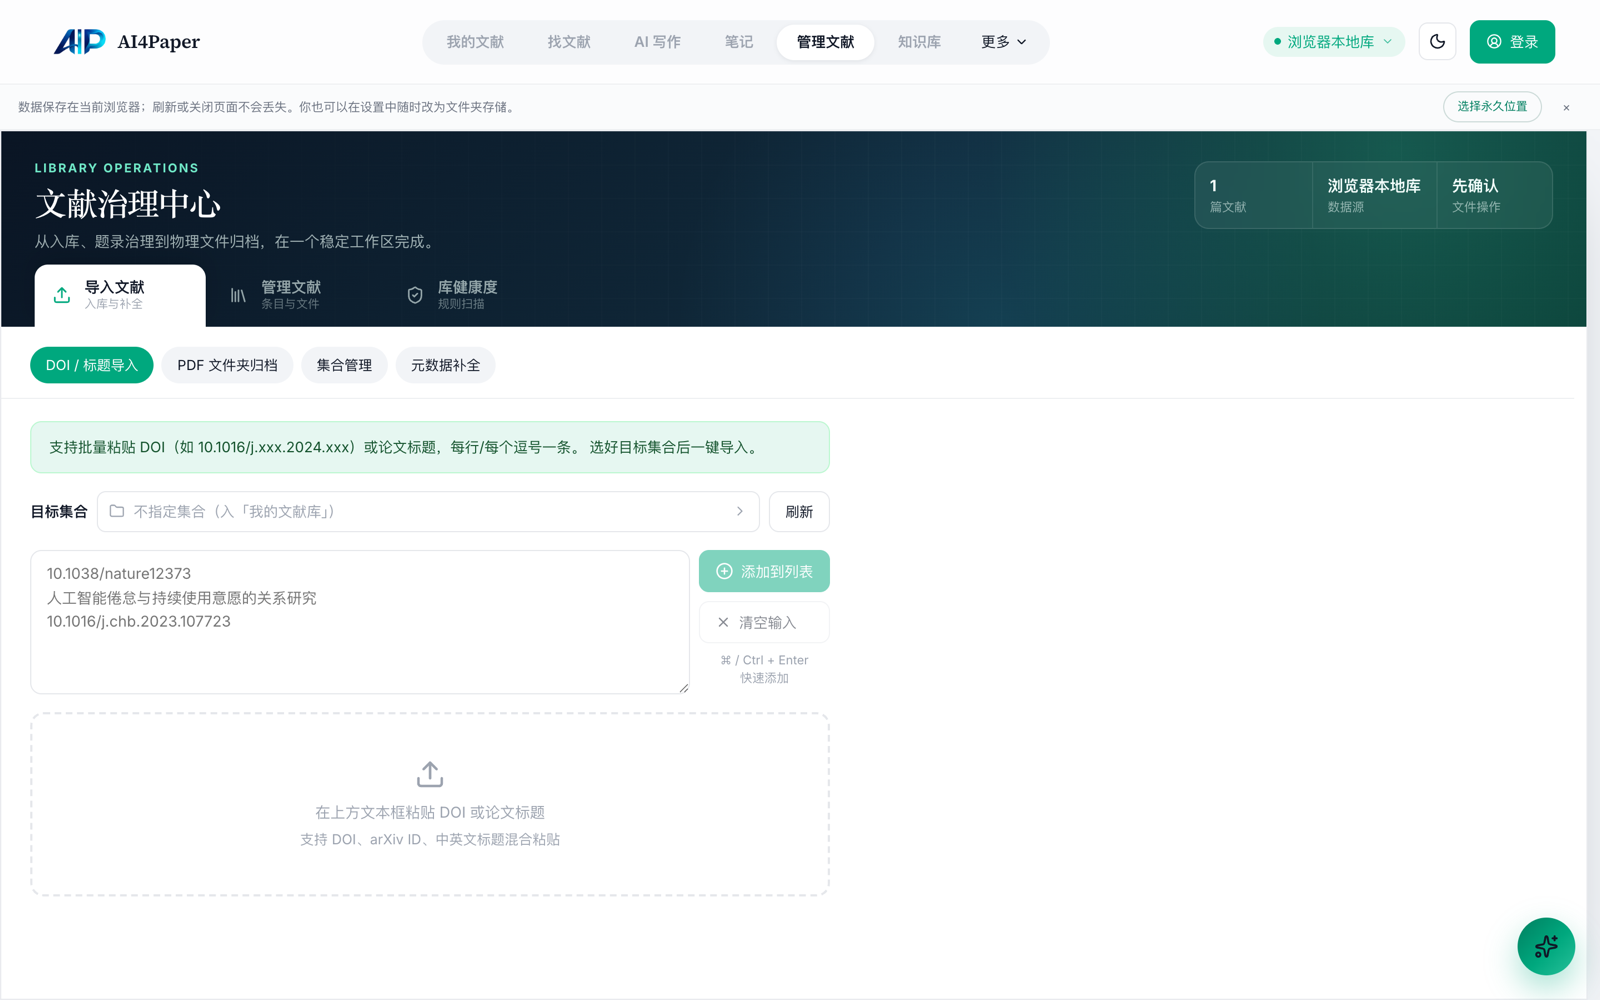Viewport: 1600px width, 1000px height.
Task: Click the upload icon in the drop zone
Action: (x=430, y=774)
